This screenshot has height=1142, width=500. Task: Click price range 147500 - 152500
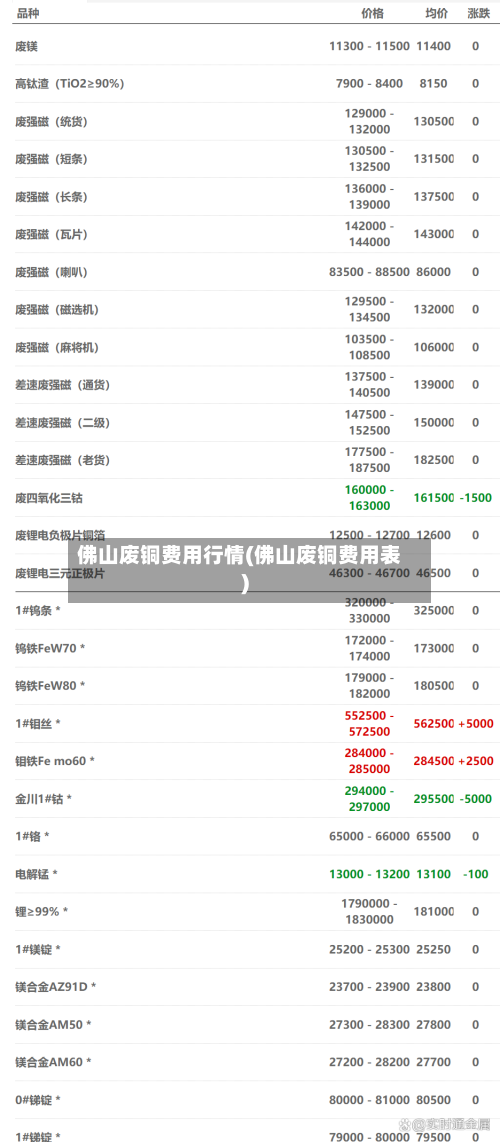[369, 422]
